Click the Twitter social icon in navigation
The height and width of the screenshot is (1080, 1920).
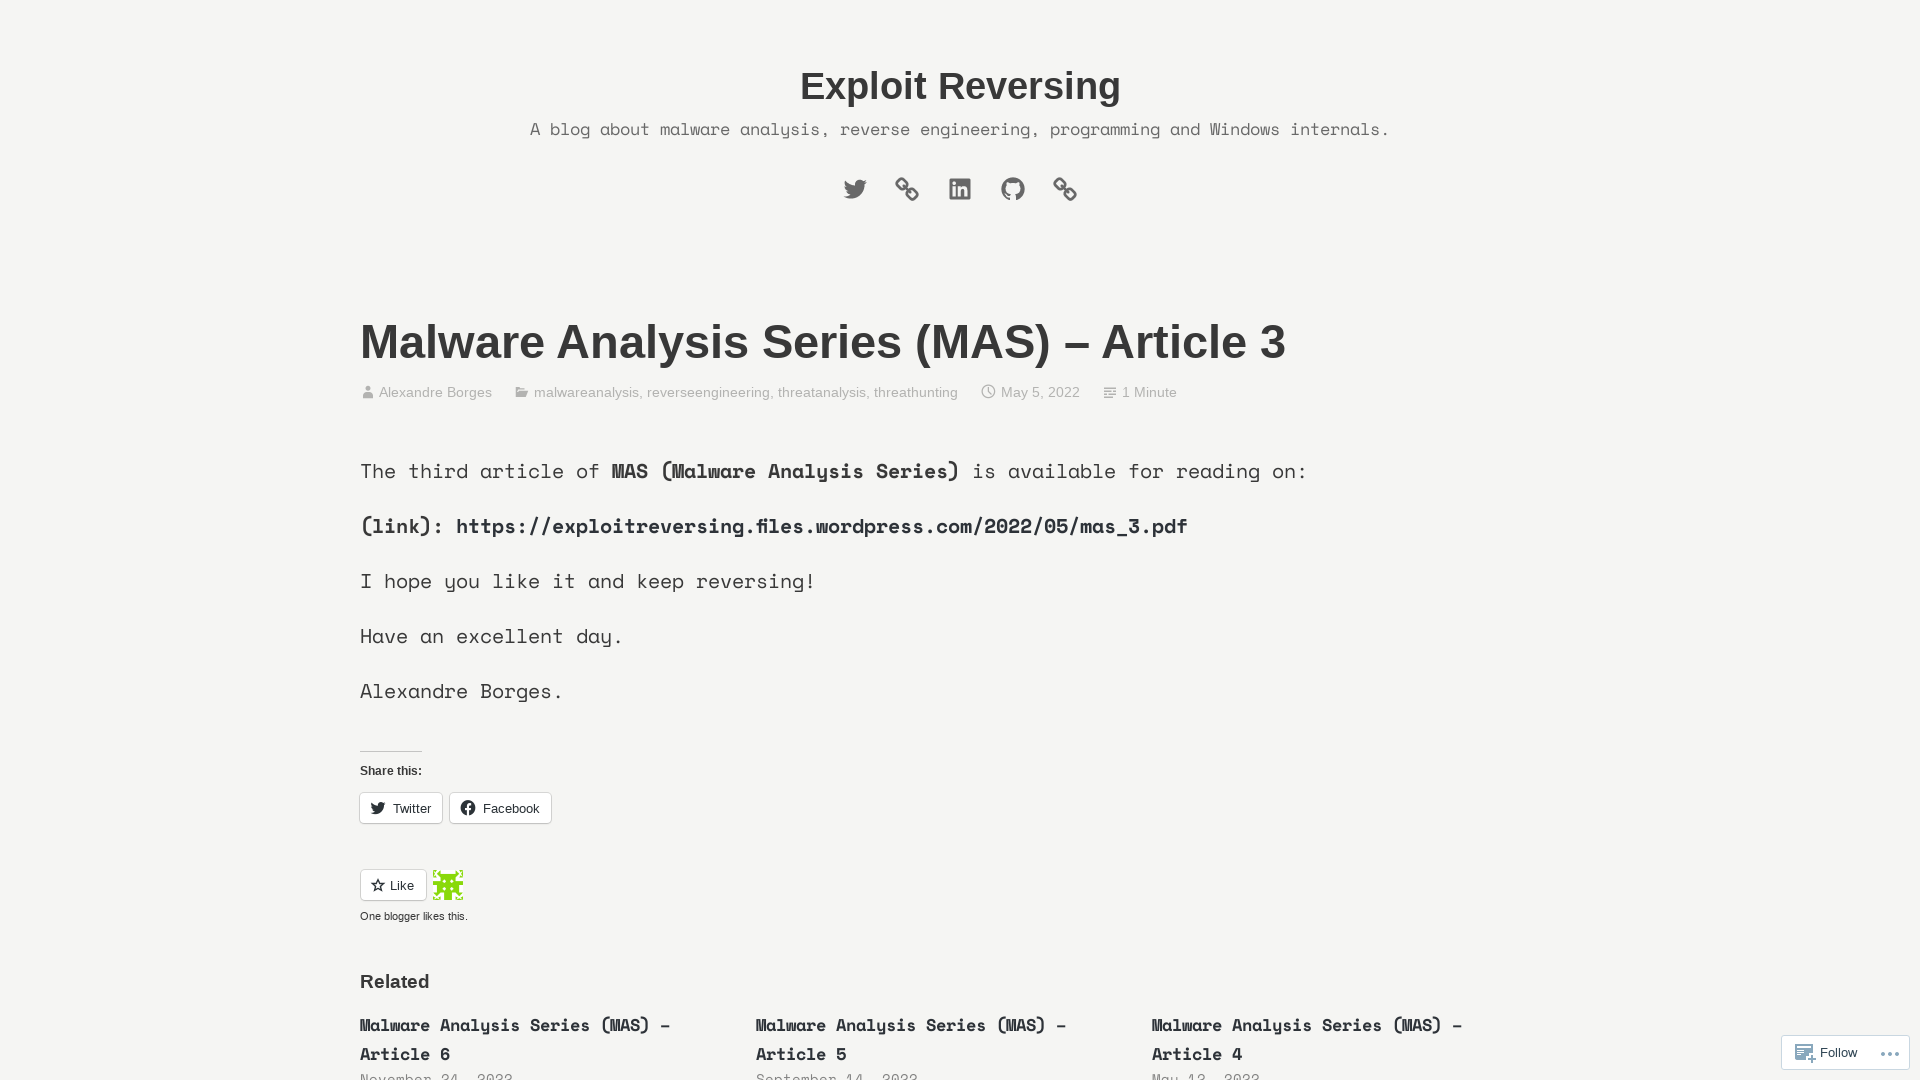click(x=855, y=189)
